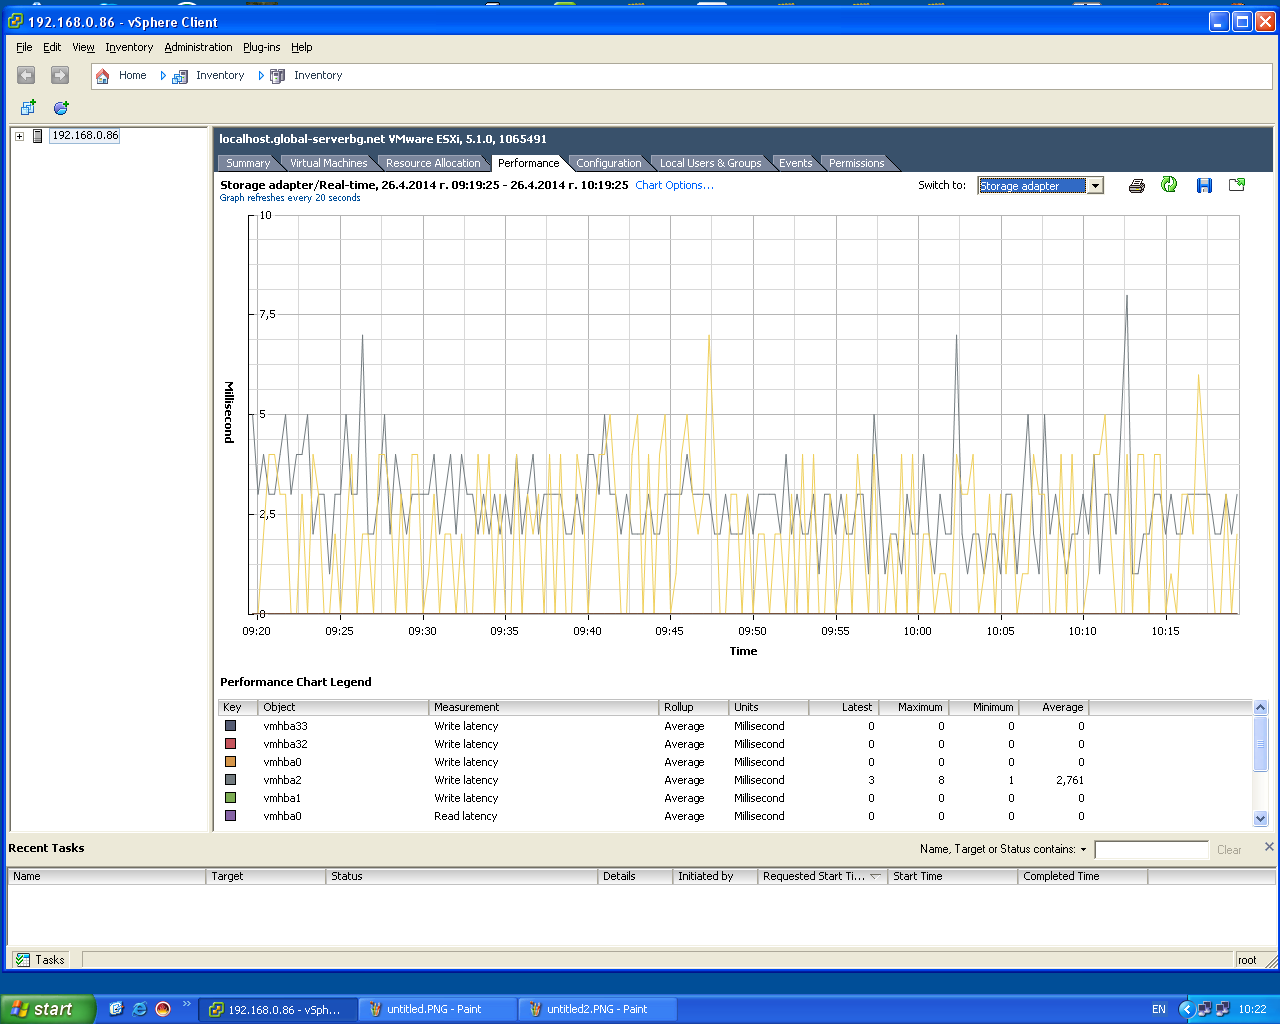This screenshot has height=1024, width=1280.
Task: Launch Internet Explorer from quick launch
Action: [x=140, y=1009]
